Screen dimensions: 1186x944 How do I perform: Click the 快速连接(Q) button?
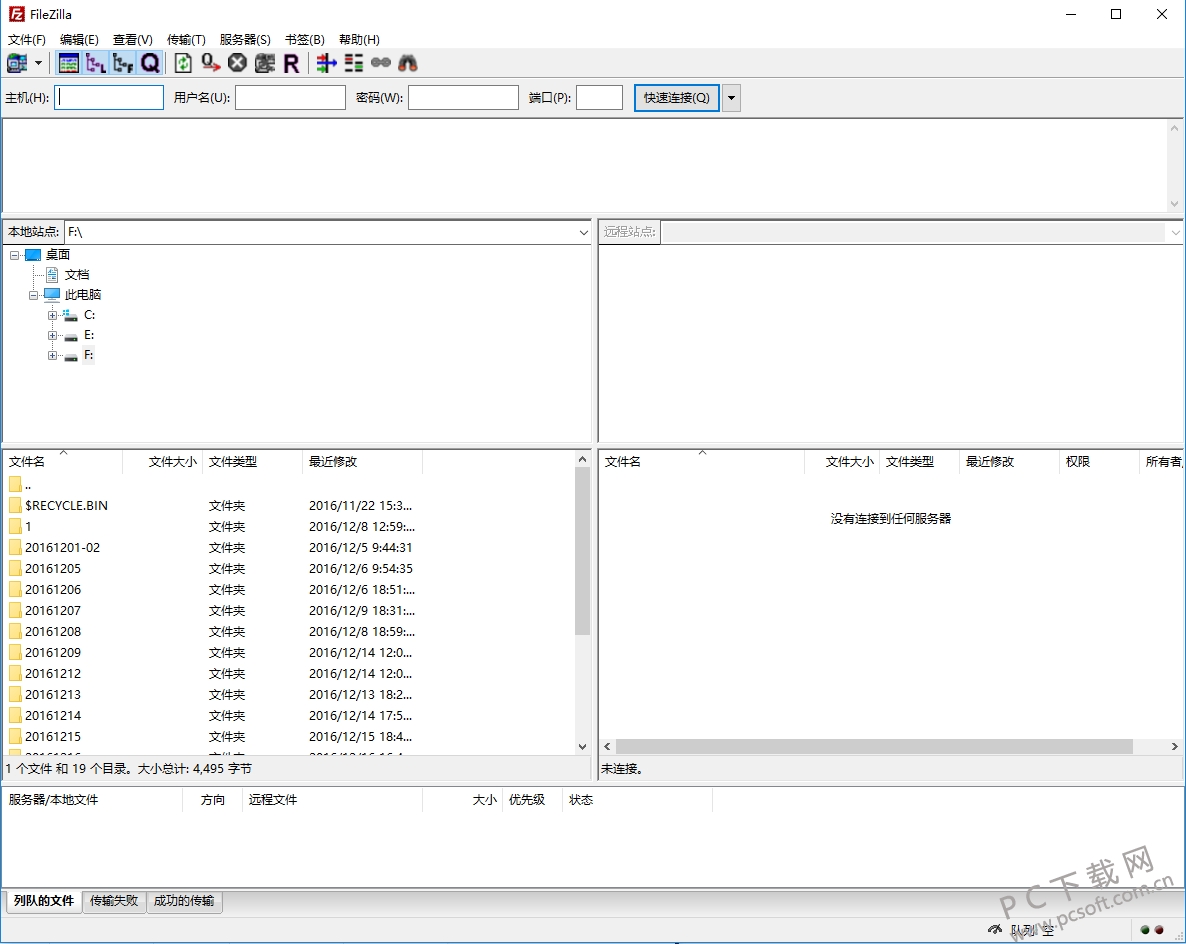(676, 98)
